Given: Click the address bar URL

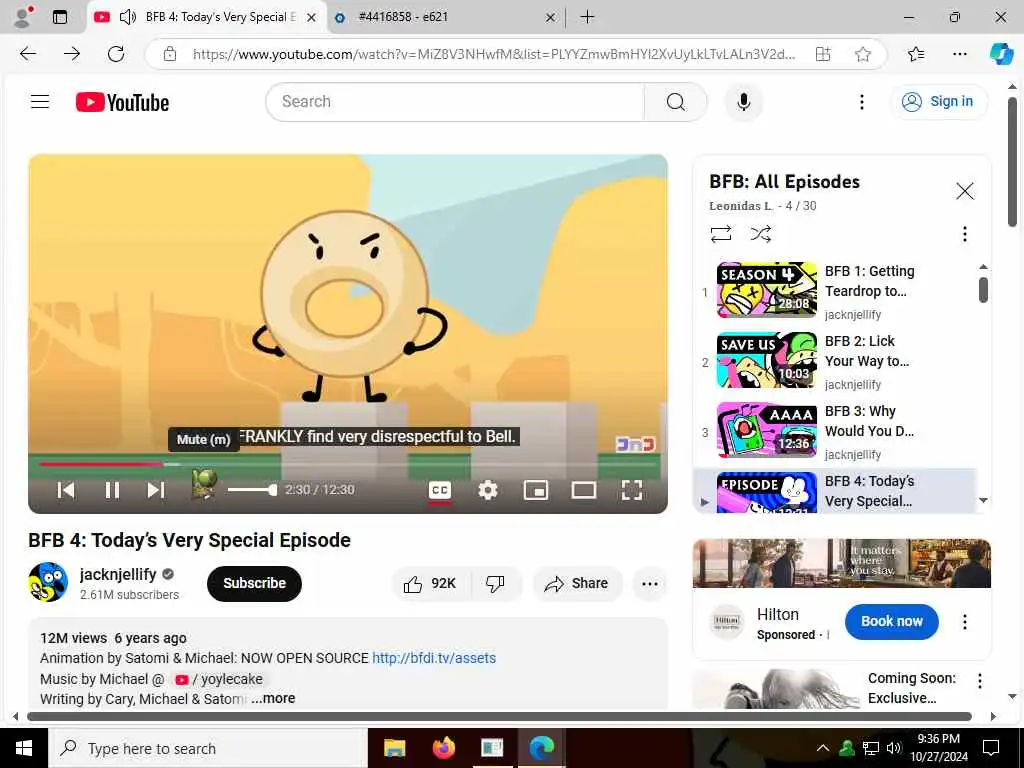Looking at the screenshot, I should 494,54.
